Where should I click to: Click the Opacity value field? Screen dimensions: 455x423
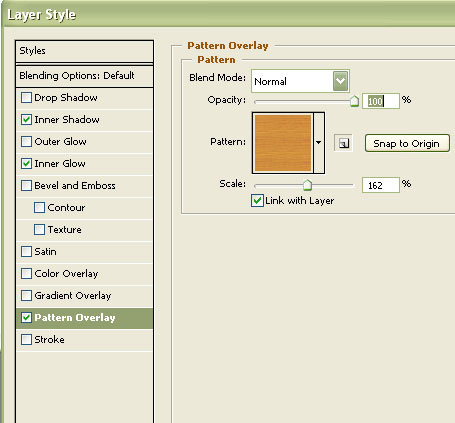[381, 101]
